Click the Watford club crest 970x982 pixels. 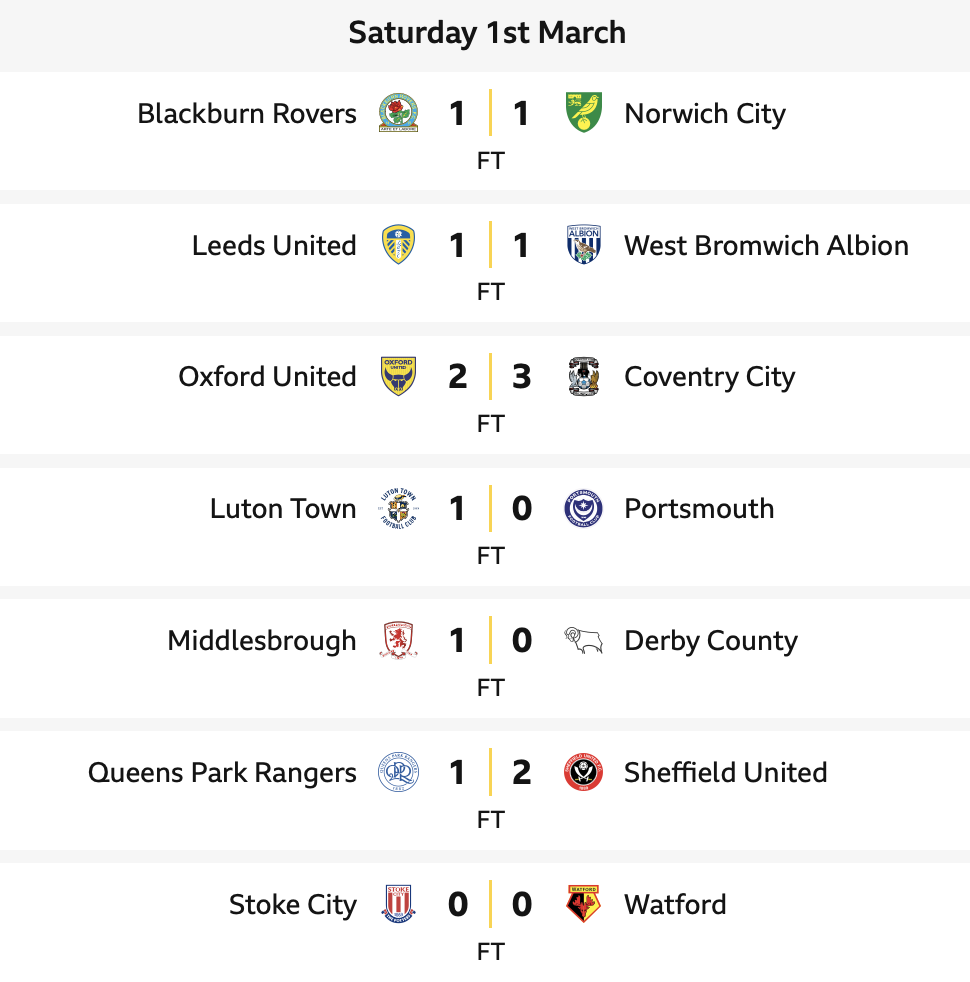coord(583,905)
